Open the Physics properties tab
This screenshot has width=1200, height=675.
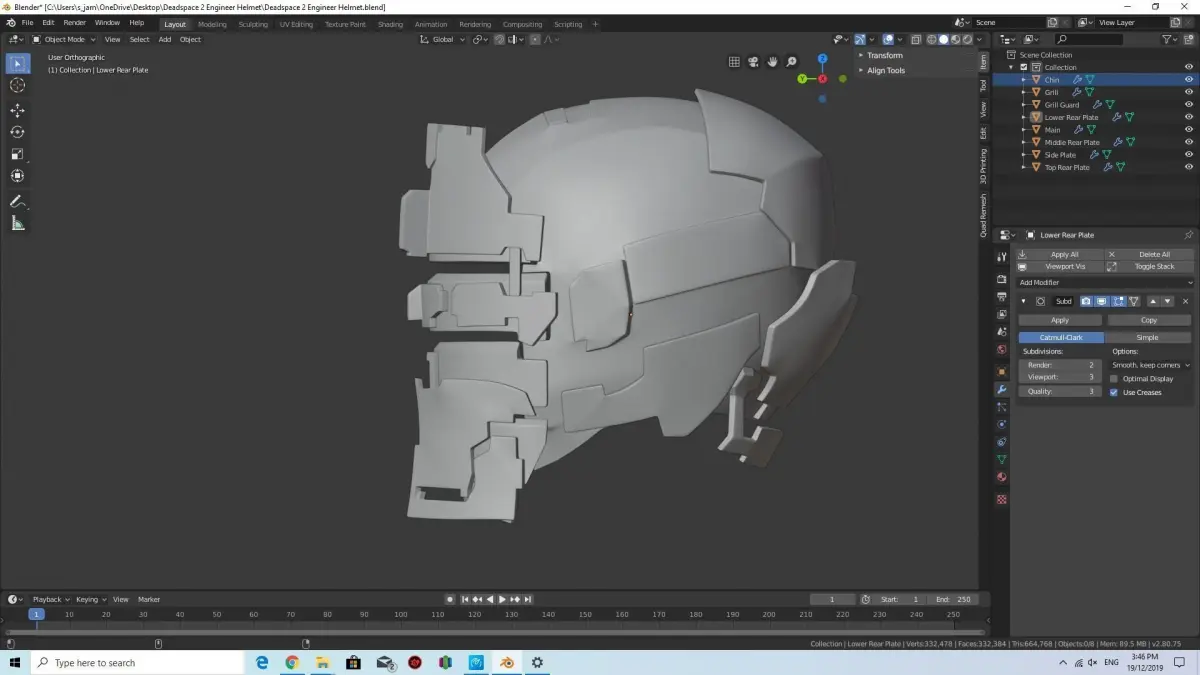pyautogui.click(x=1002, y=424)
